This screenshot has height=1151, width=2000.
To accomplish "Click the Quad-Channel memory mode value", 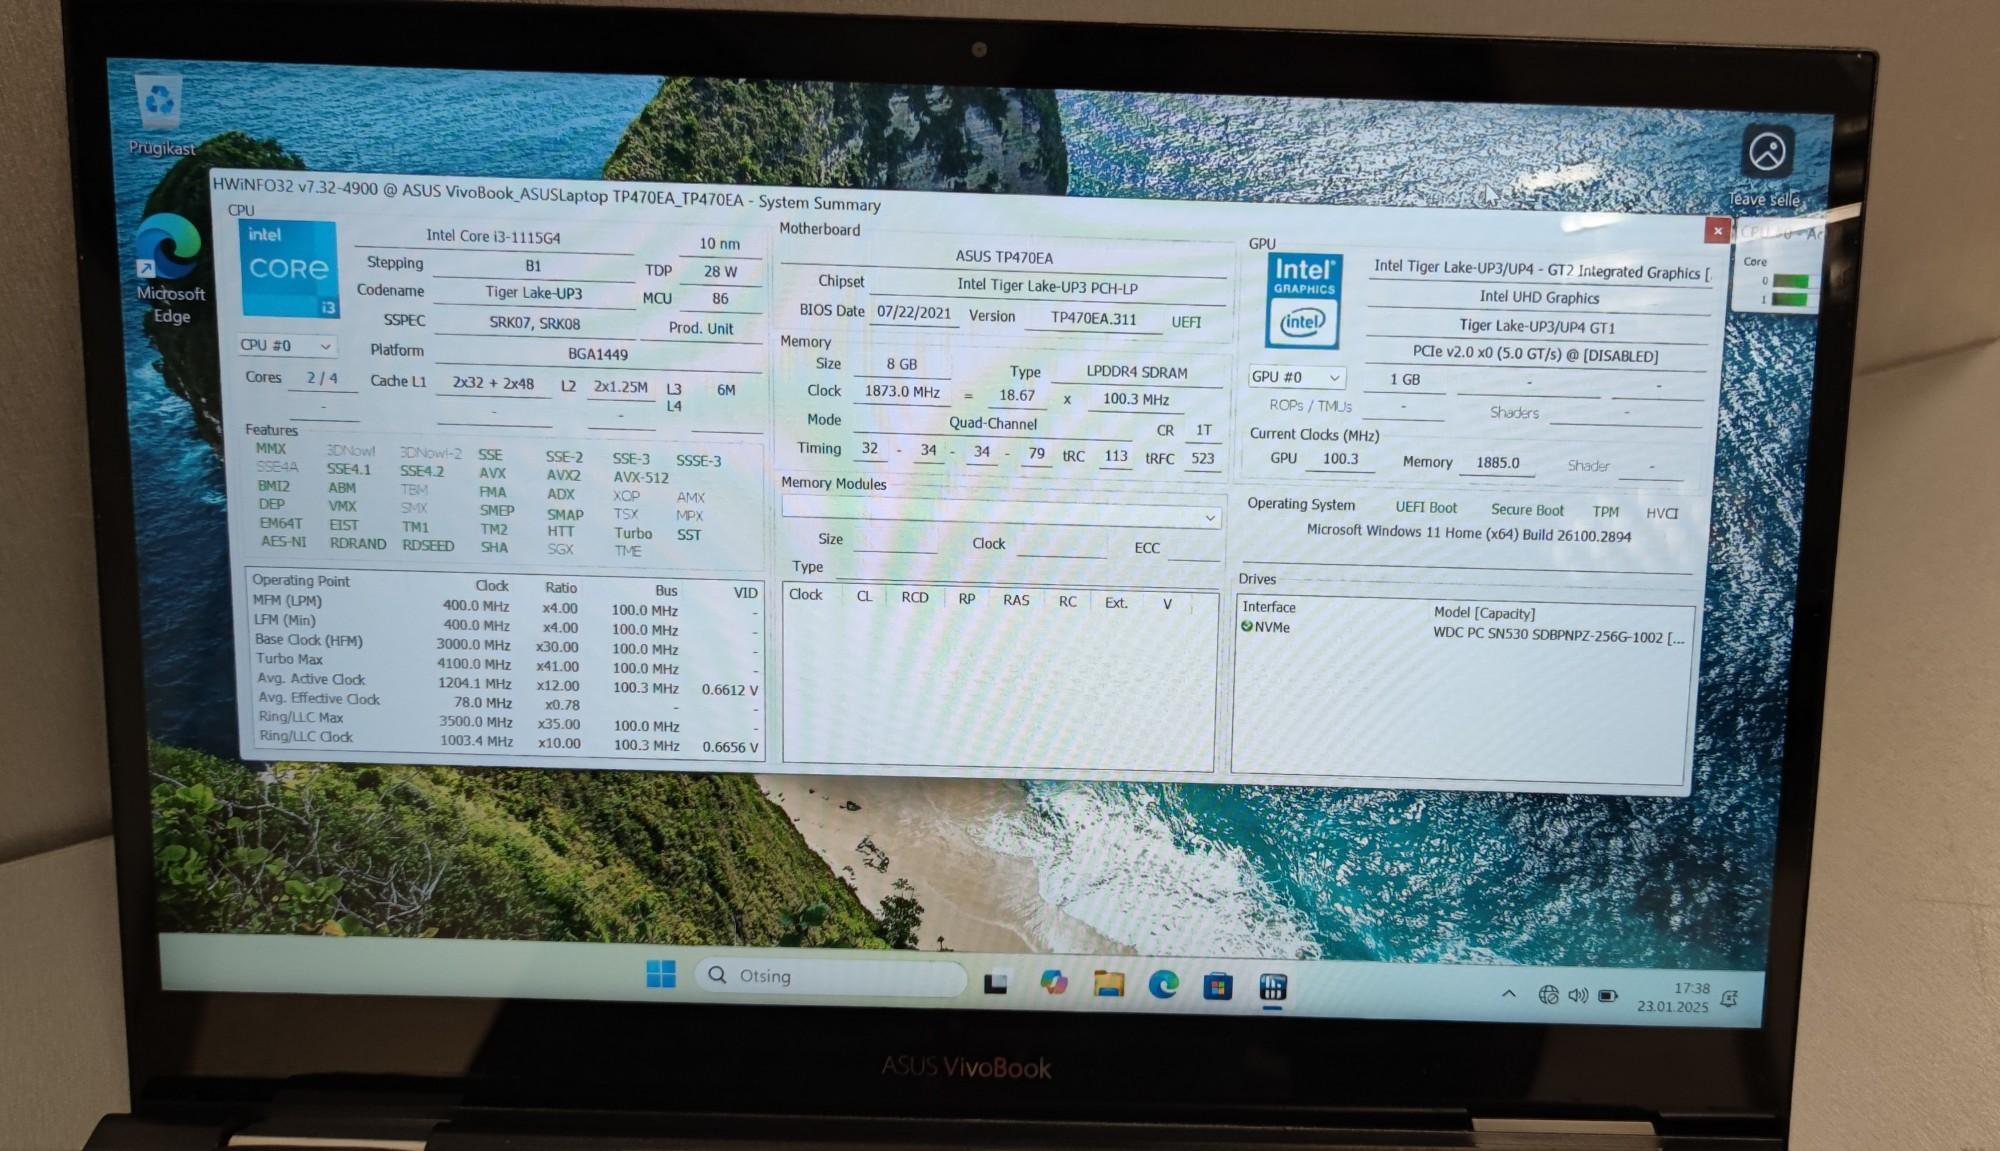I will pos(993,423).
